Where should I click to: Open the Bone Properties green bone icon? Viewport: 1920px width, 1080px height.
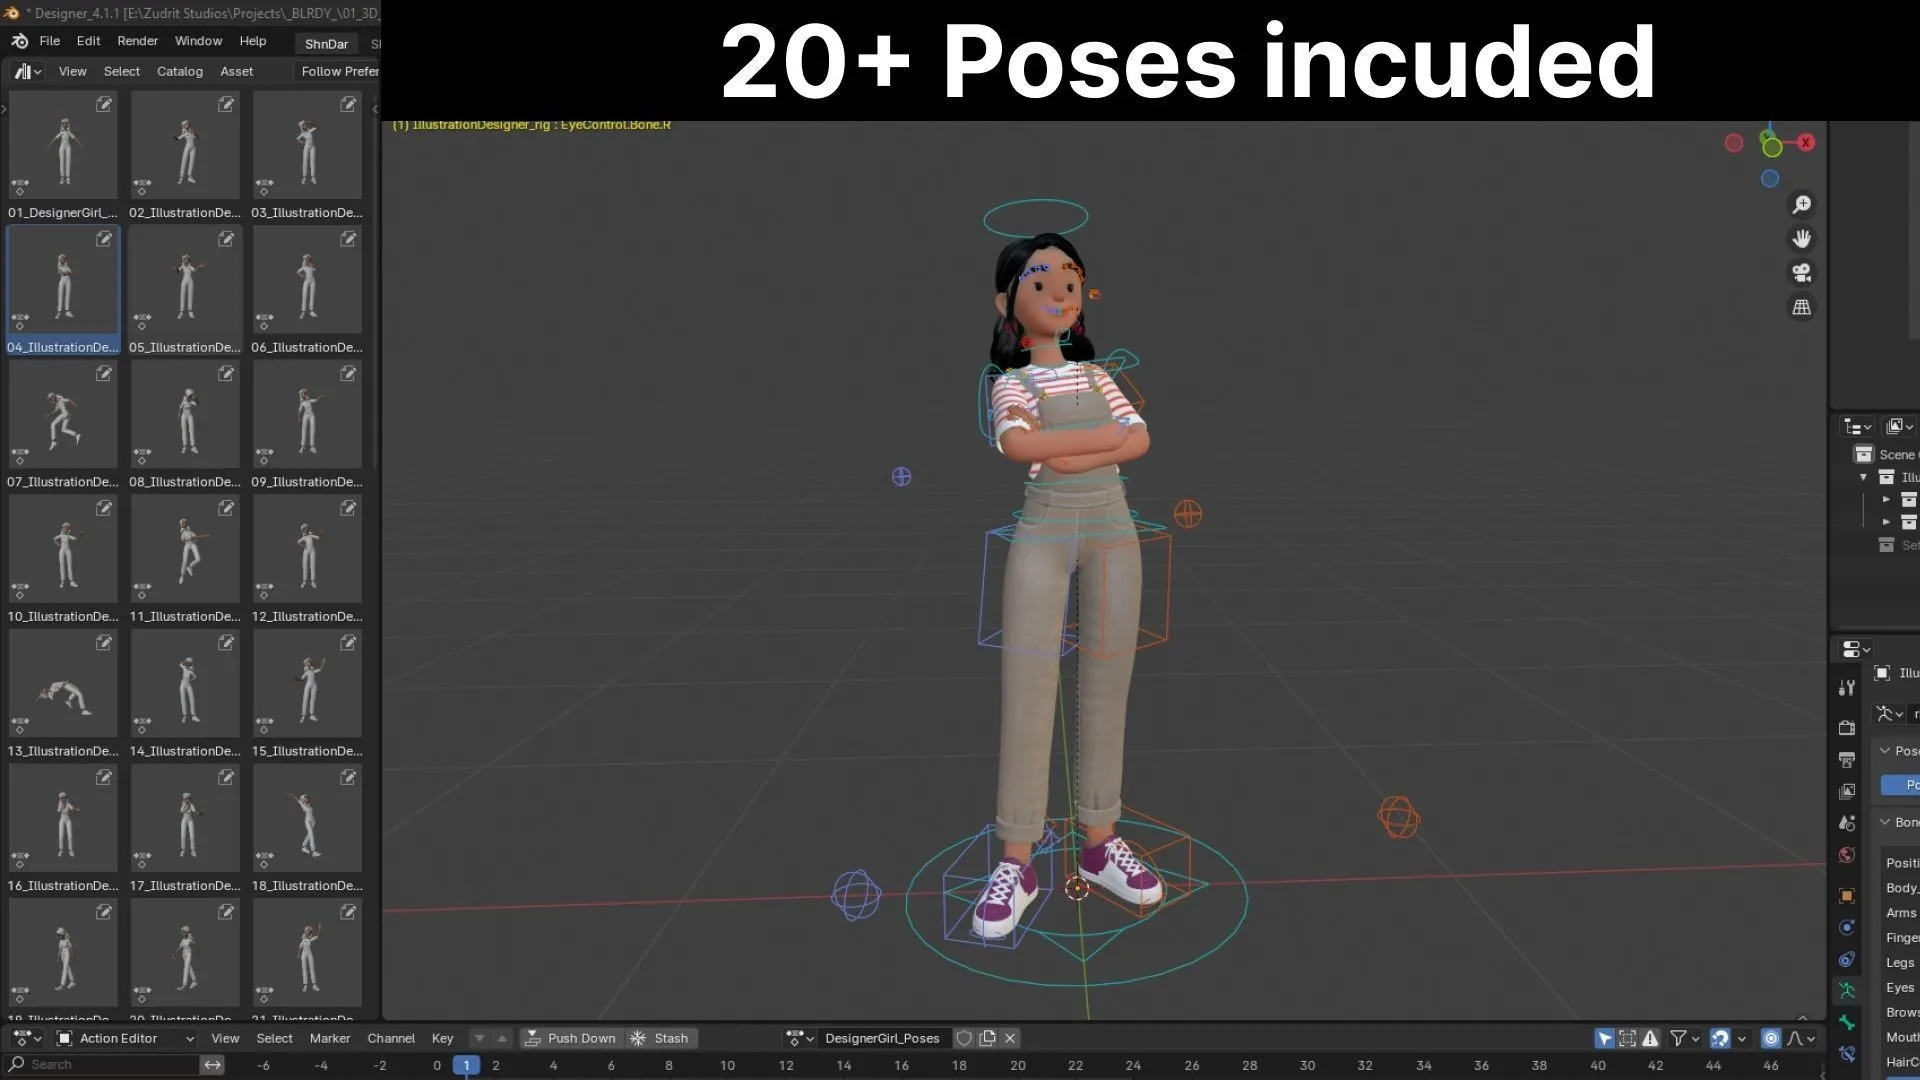1846,1023
